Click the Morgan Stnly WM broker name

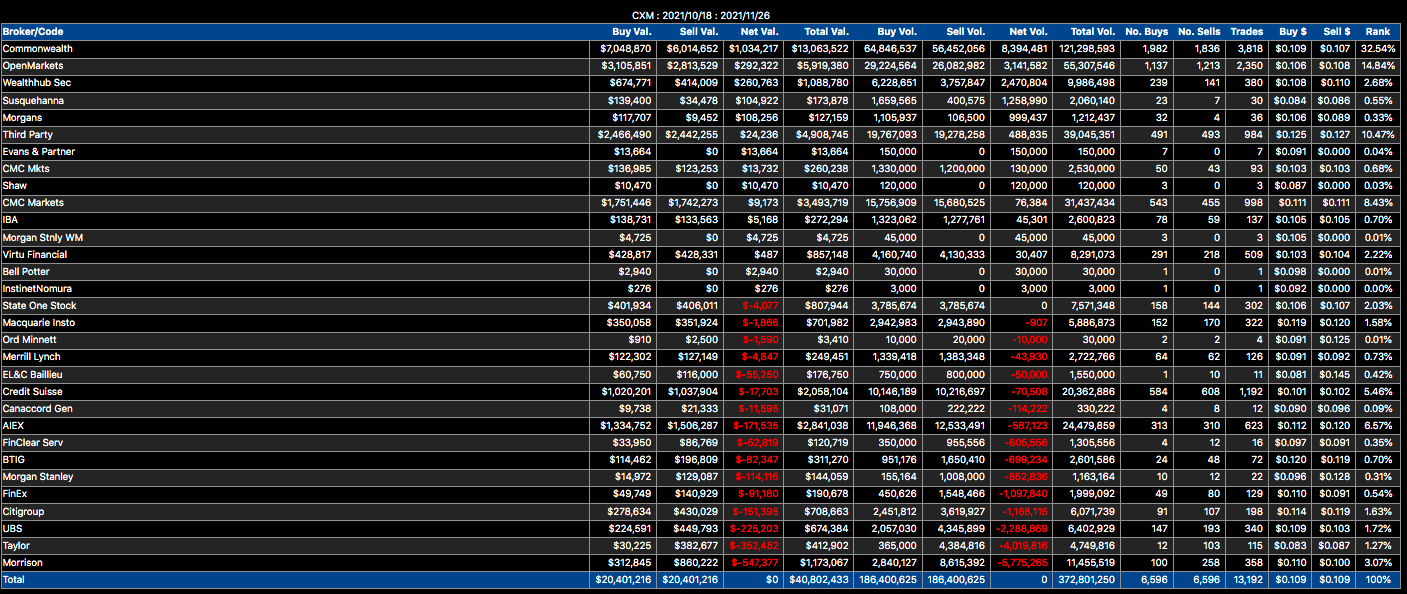41,237
